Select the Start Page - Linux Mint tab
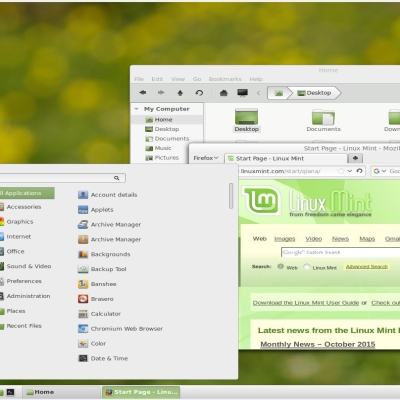This screenshot has width=400, height=400. 286,158
